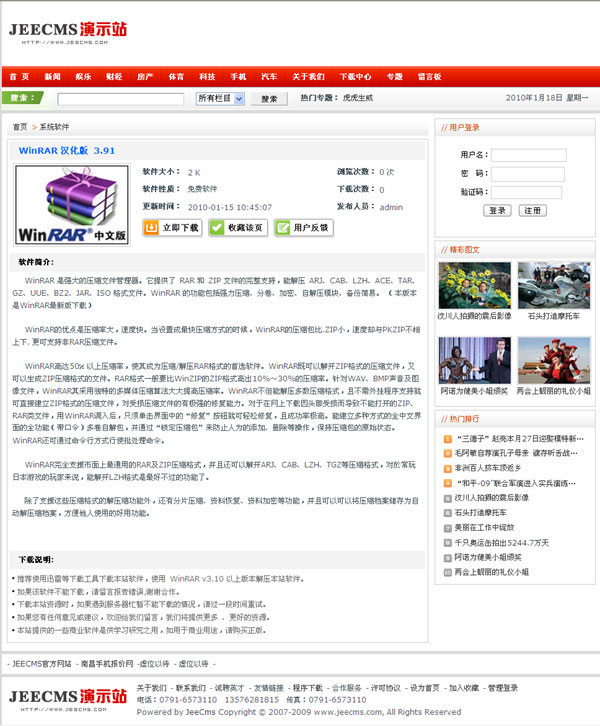Image resolution: width=600 pixels, height=726 pixels.
Task: Click rank icon beside “和平-09”联合军演
Action: (x=448, y=483)
